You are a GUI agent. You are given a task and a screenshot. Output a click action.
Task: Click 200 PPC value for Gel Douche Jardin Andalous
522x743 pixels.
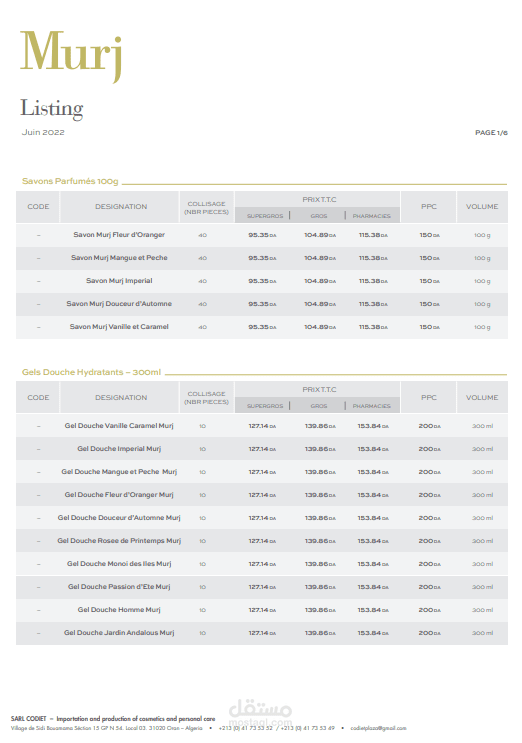tap(429, 633)
